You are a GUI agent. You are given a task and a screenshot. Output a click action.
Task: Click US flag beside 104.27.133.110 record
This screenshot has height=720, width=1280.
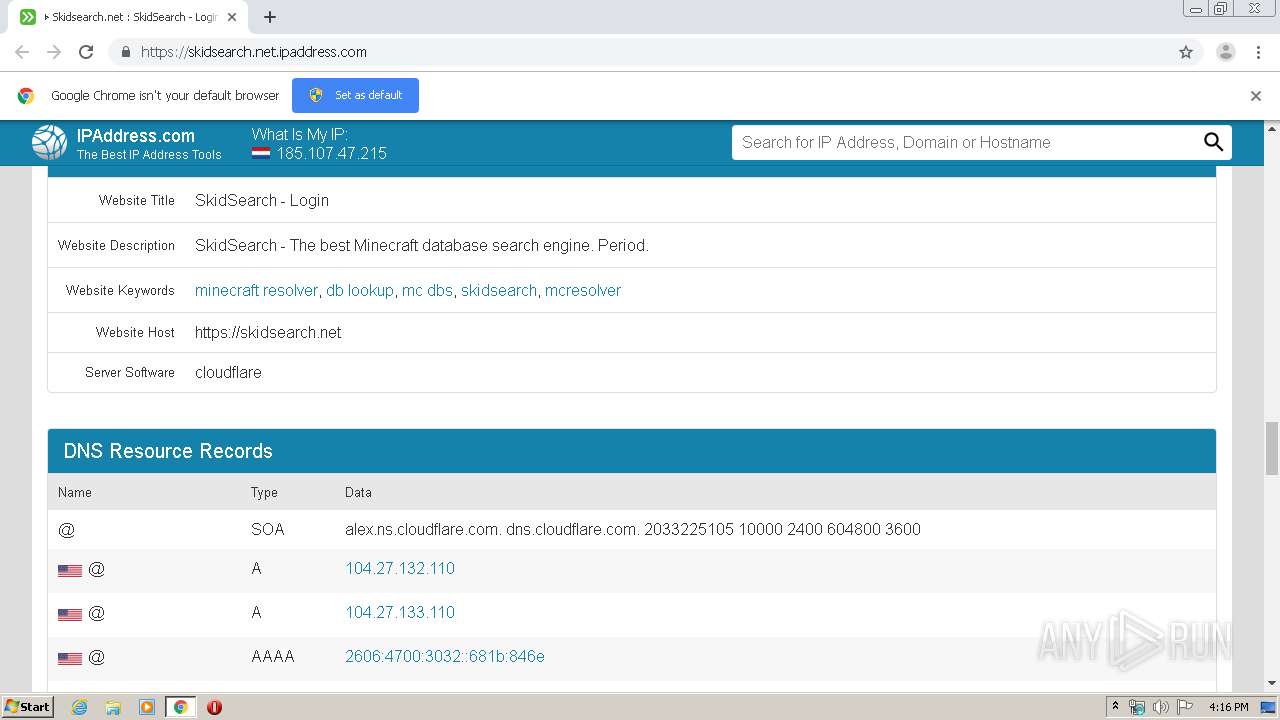pyautogui.click(x=70, y=614)
